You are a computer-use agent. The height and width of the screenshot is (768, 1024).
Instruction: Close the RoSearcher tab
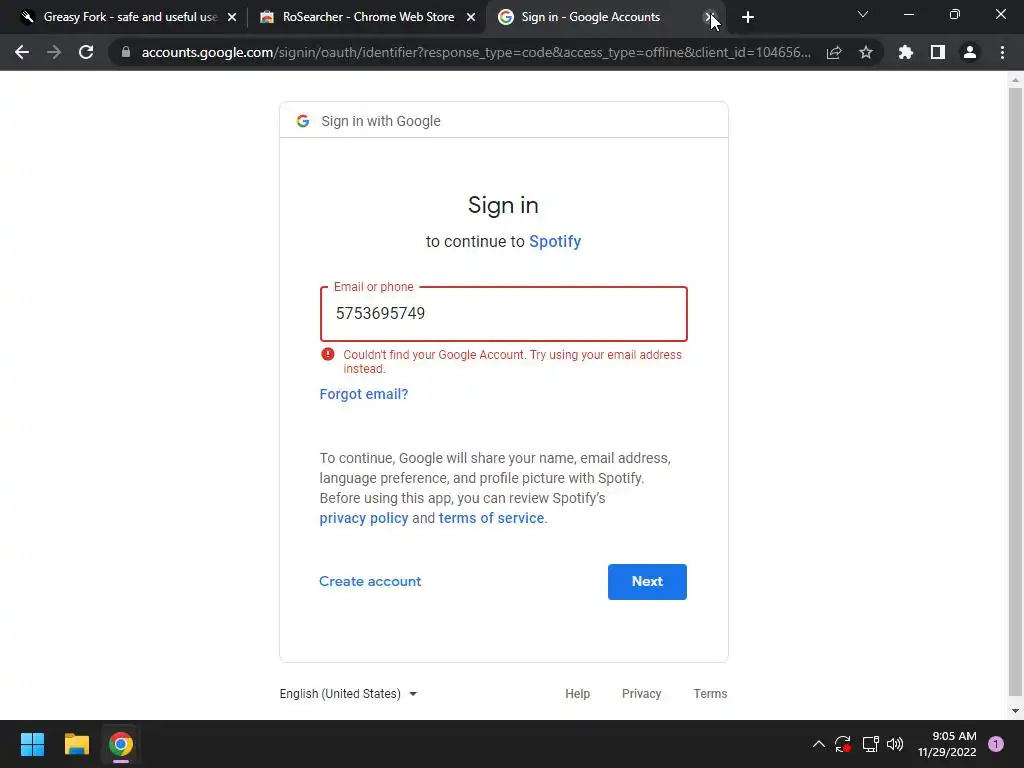coord(471,18)
